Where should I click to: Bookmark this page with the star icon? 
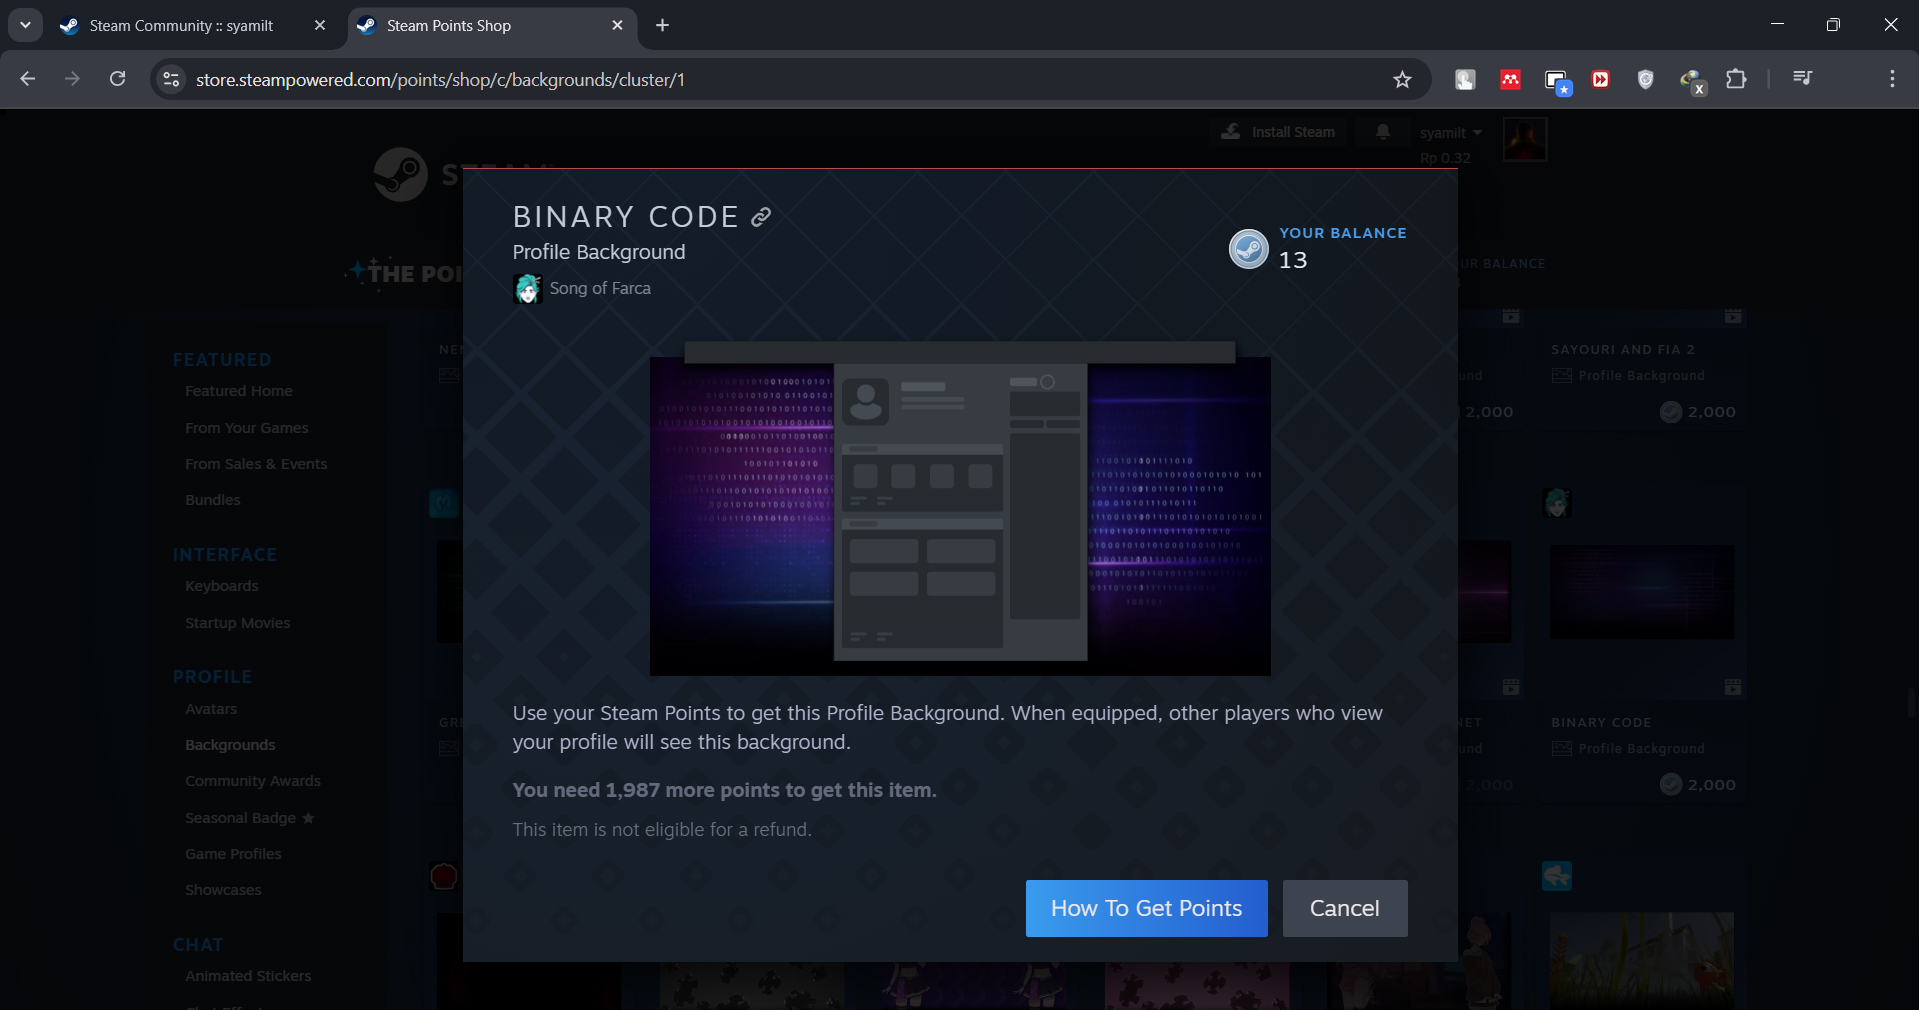click(1402, 80)
